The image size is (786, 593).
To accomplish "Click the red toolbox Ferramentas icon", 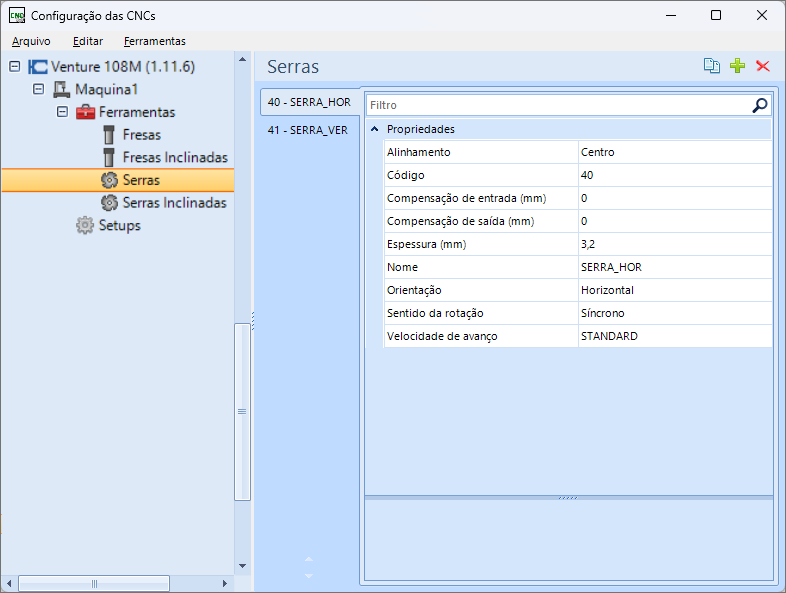I will (x=86, y=112).
